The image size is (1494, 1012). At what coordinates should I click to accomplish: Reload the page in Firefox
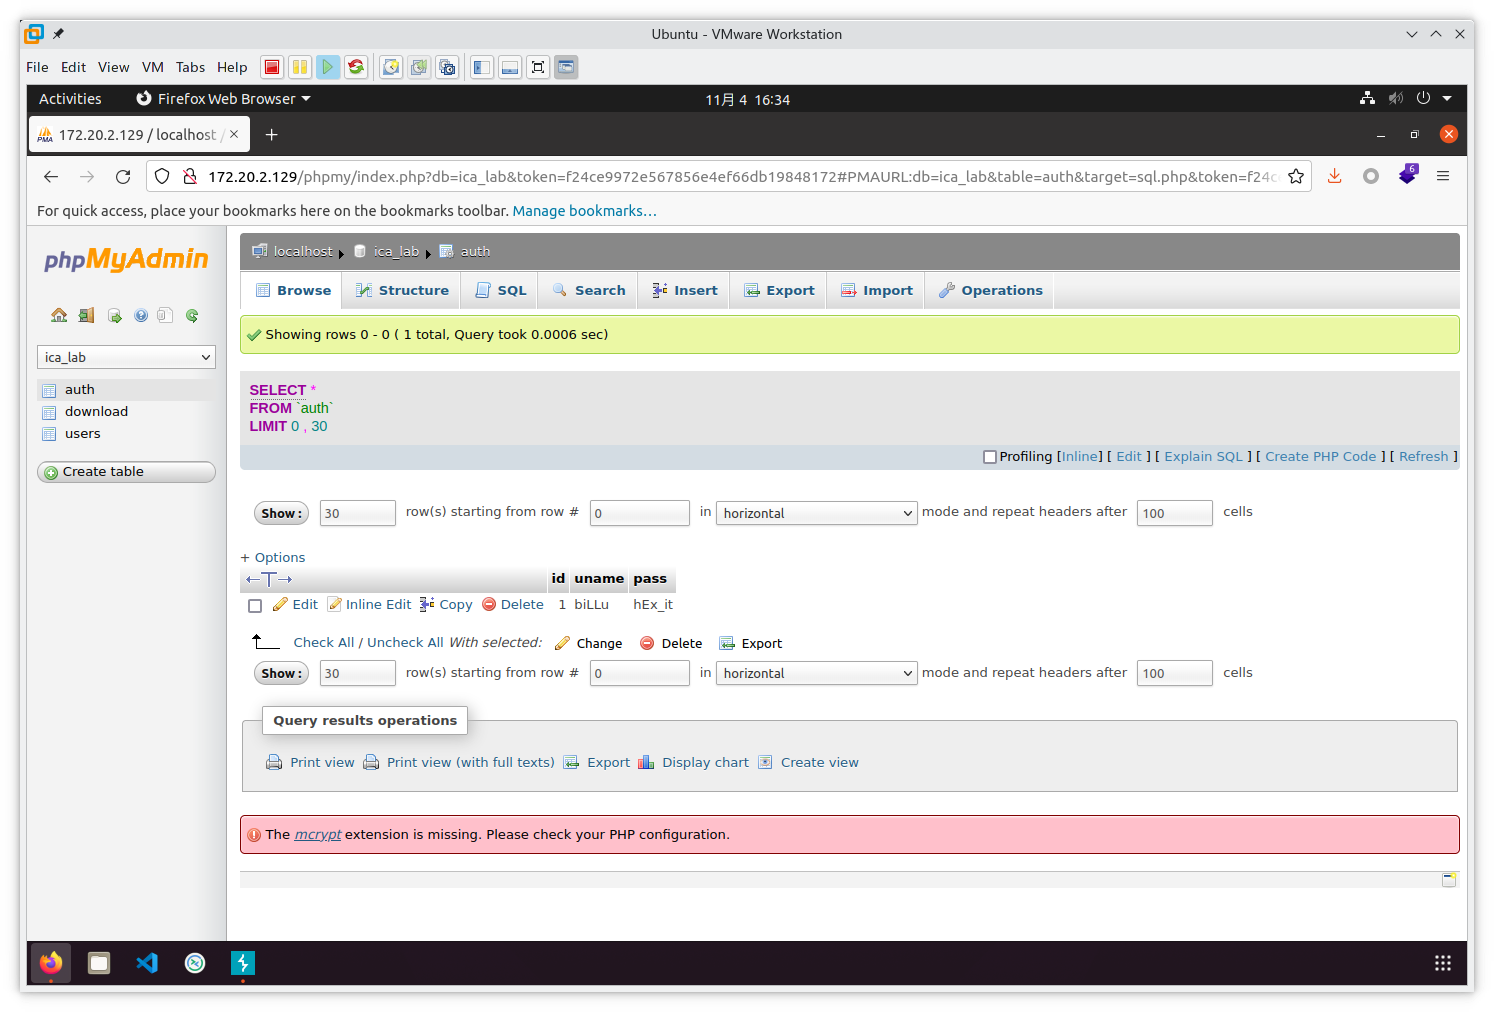(123, 177)
